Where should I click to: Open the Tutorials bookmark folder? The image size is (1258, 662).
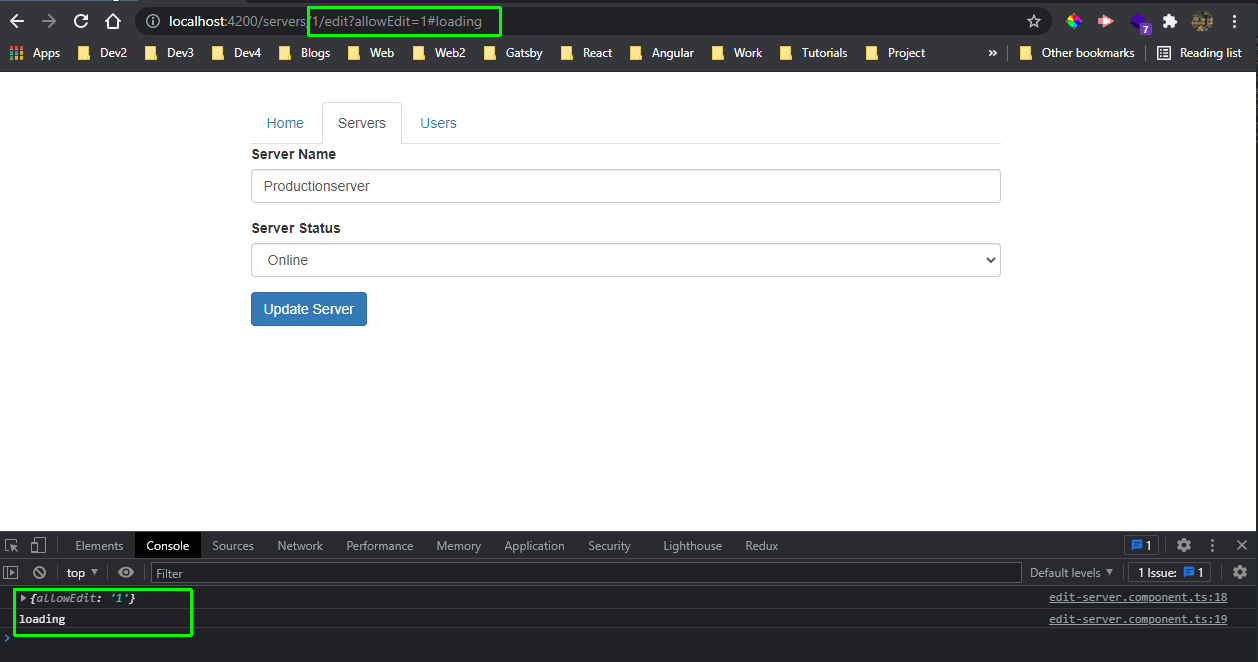813,53
